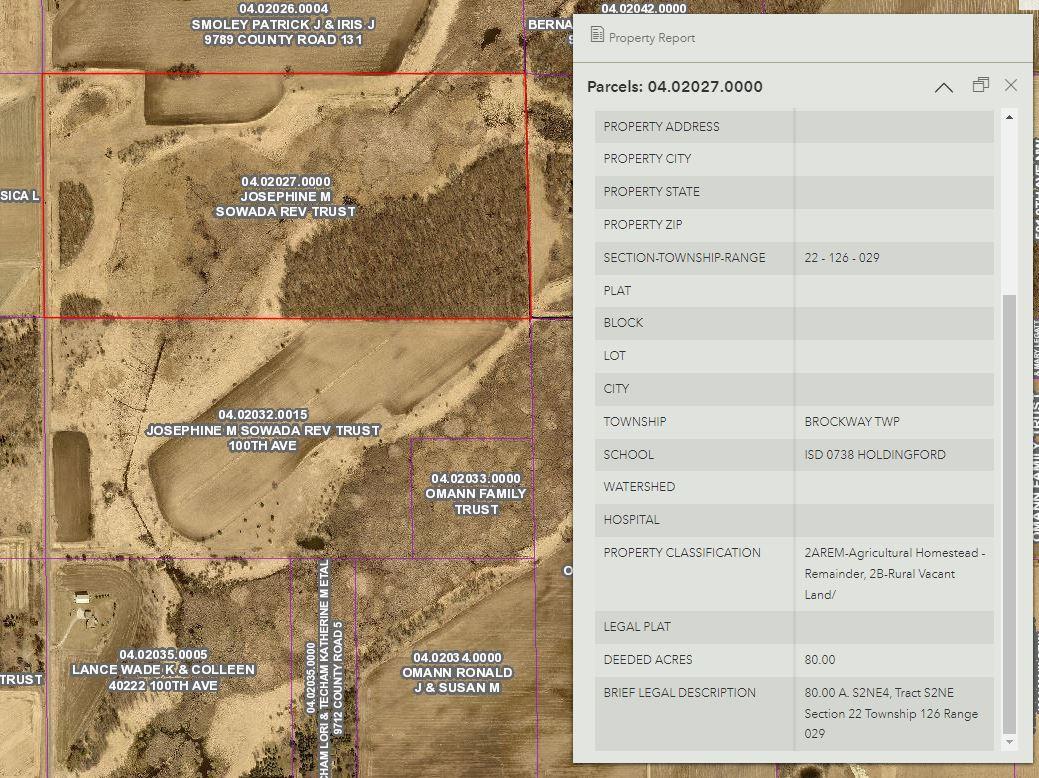Click the Section-Township-Range value 22 - 126 - 029
The height and width of the screenshot is (778, 1039).
[x=841, y=258]
